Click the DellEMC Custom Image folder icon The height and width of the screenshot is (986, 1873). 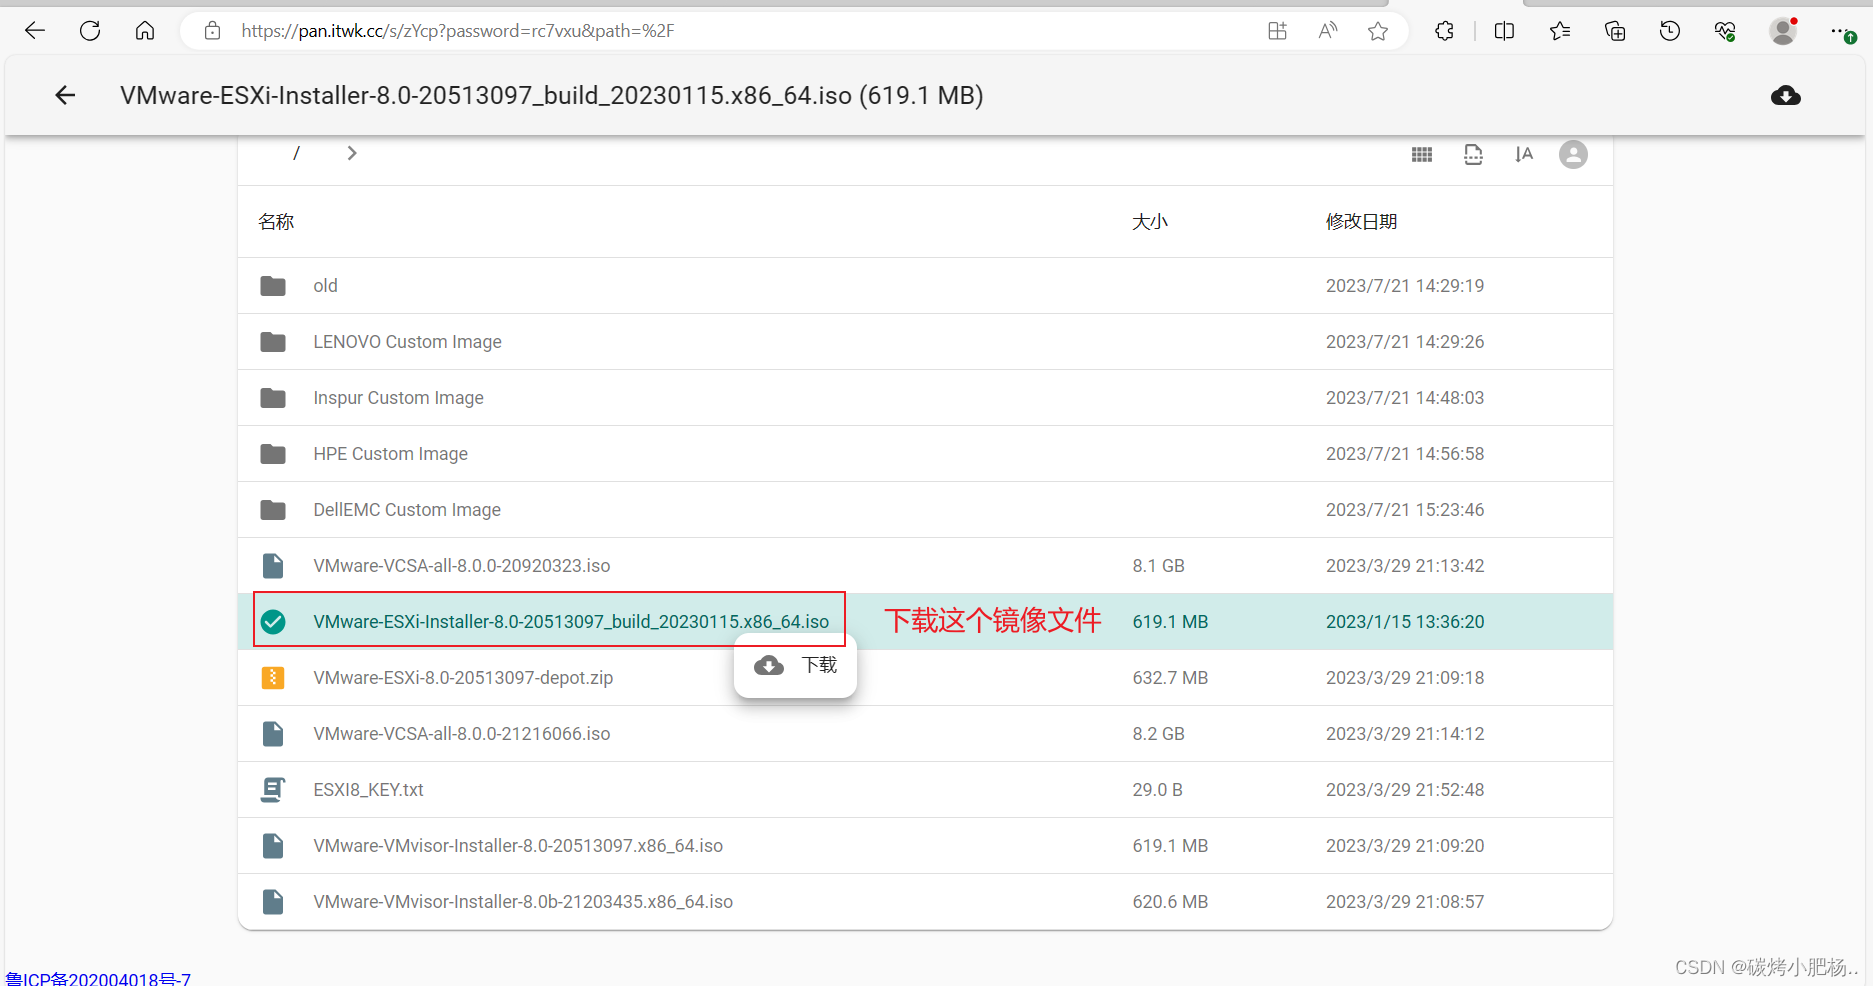(273, 510)
